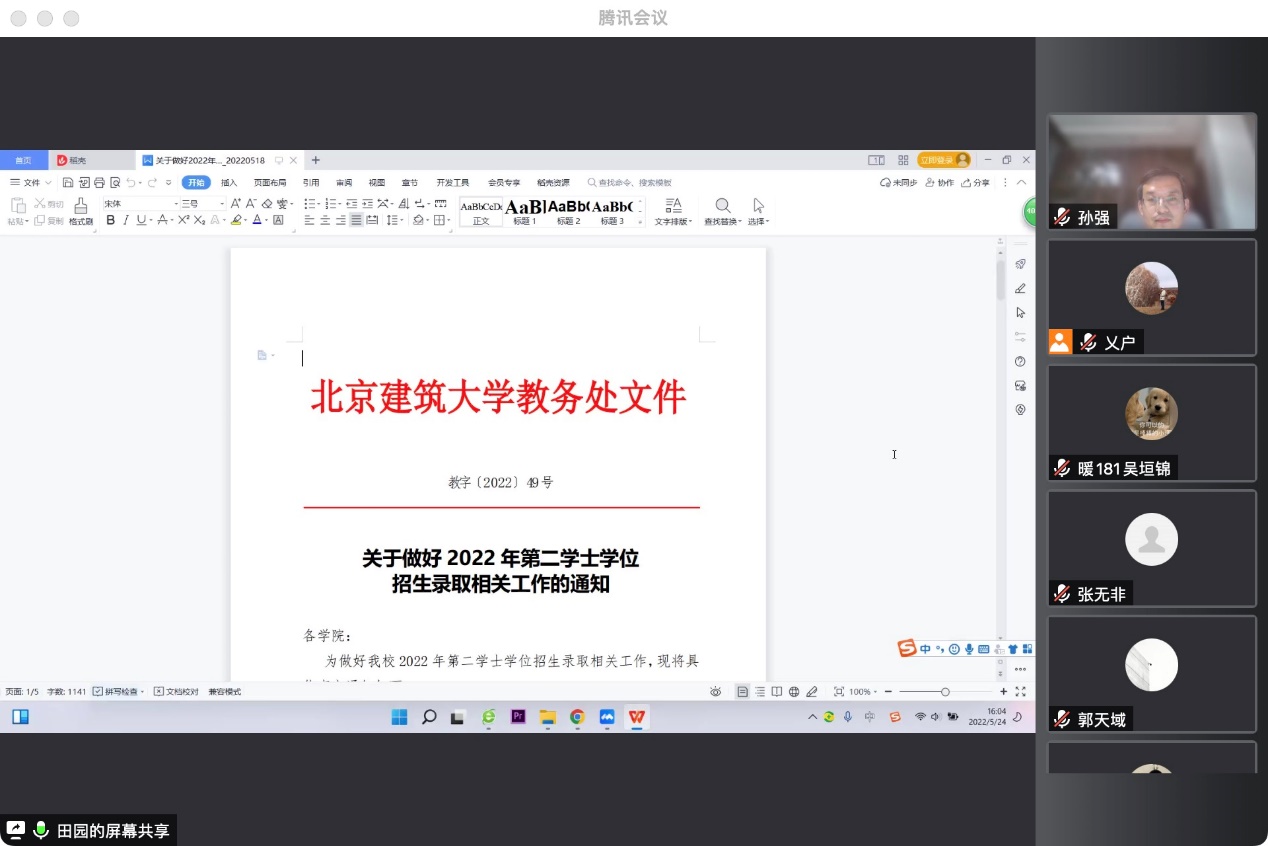Apply bold formatting with the B icon
Image resolution: width=1268 pixels, height=846 pixels.
111,220
